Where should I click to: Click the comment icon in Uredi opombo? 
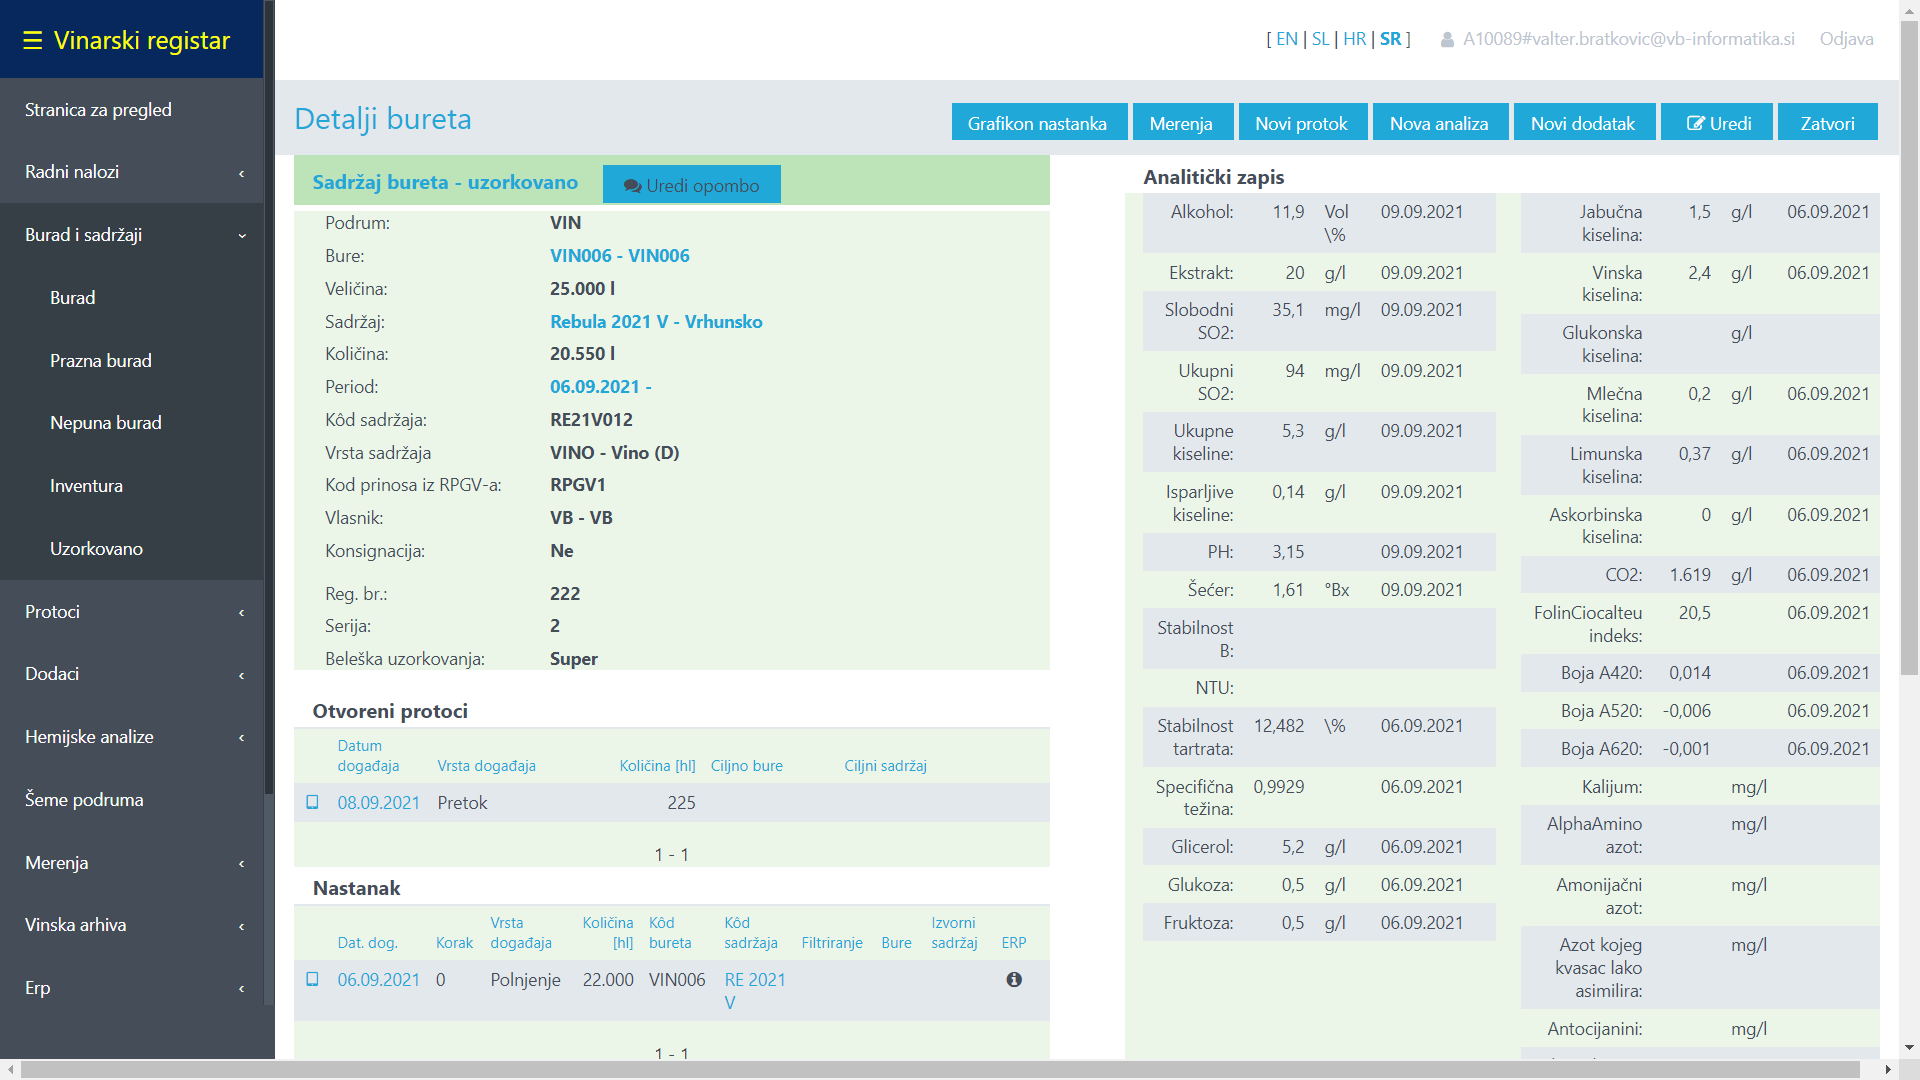click(x=632, y=186)
